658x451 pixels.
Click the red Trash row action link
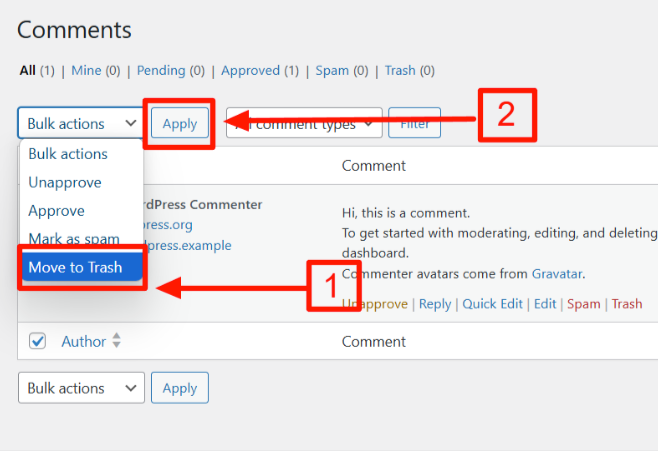click(627, 303)
